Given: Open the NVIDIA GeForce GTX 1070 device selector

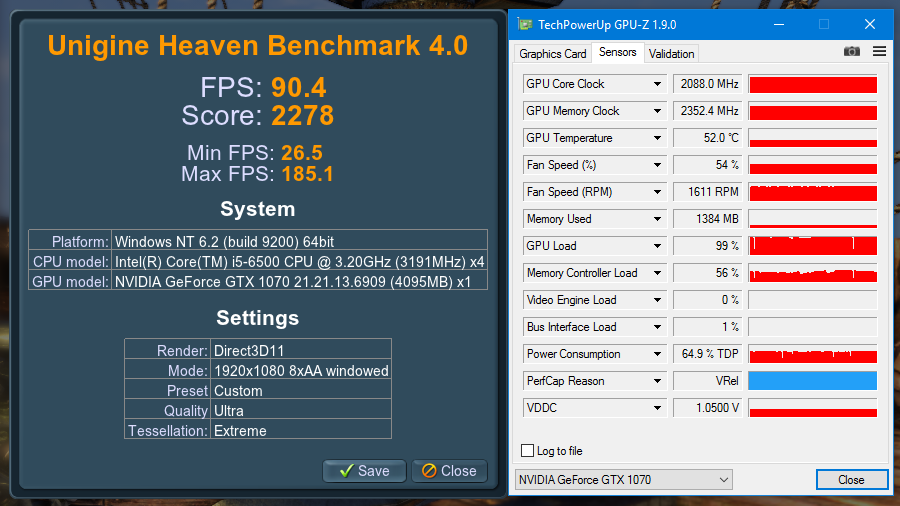Looking at the screenshot, I should 623,480.
